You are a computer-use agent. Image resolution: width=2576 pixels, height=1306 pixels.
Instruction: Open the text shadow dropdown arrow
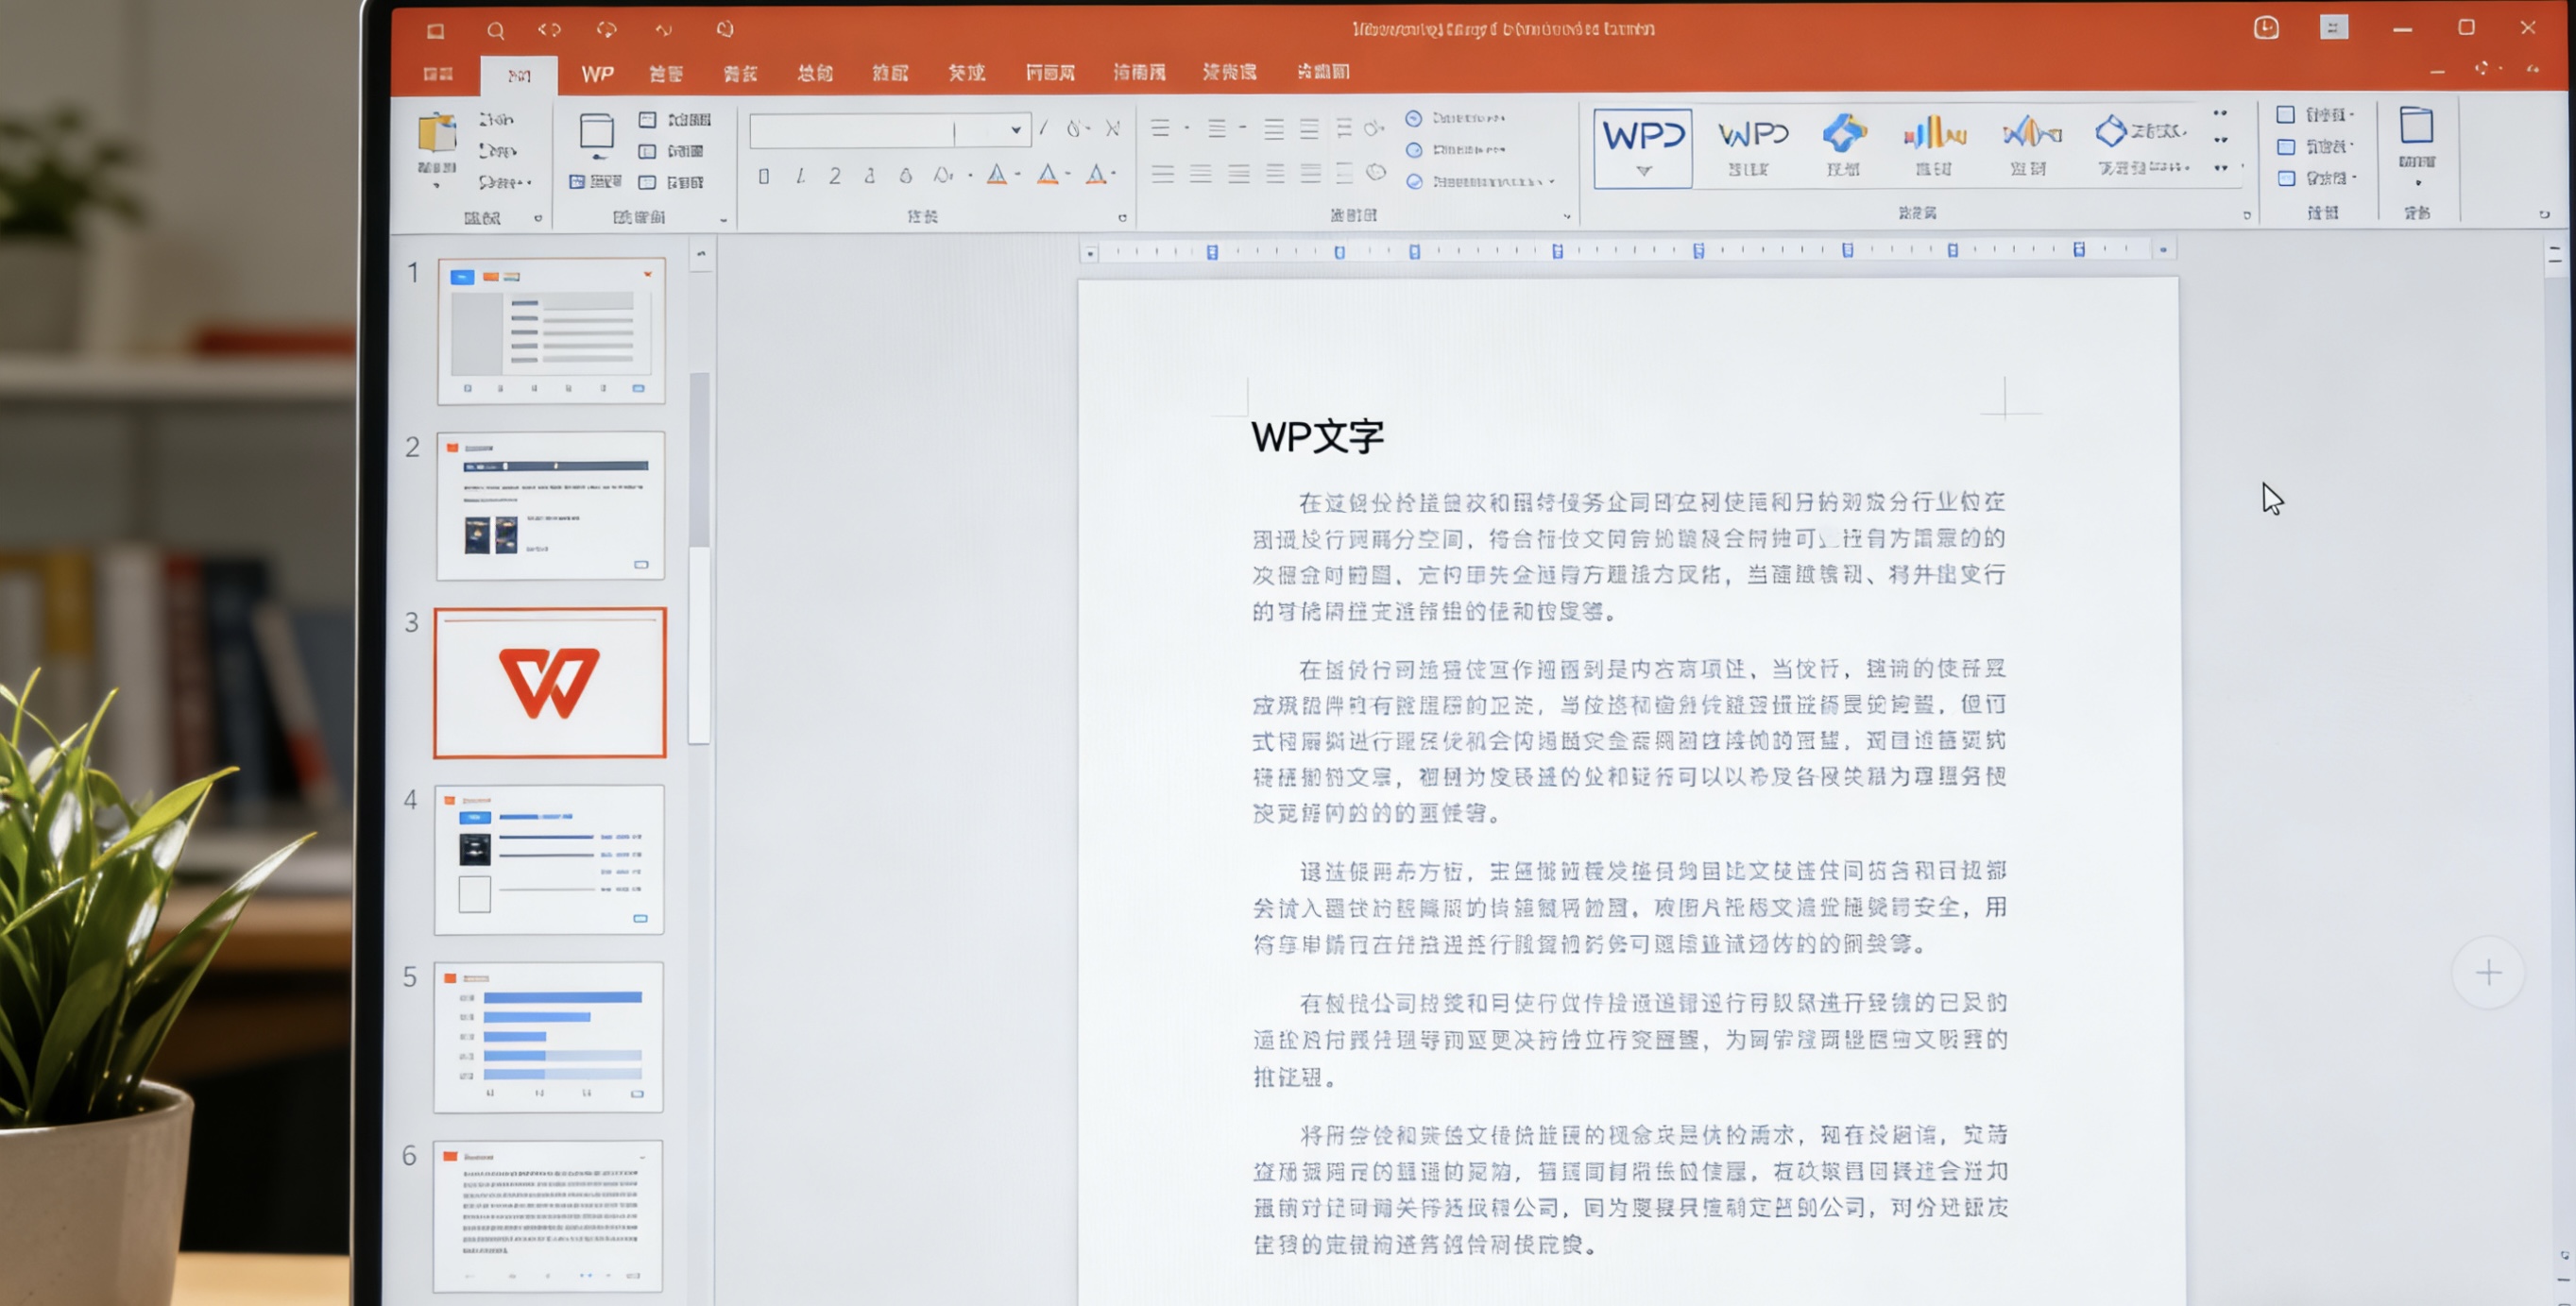click(970, 175)
